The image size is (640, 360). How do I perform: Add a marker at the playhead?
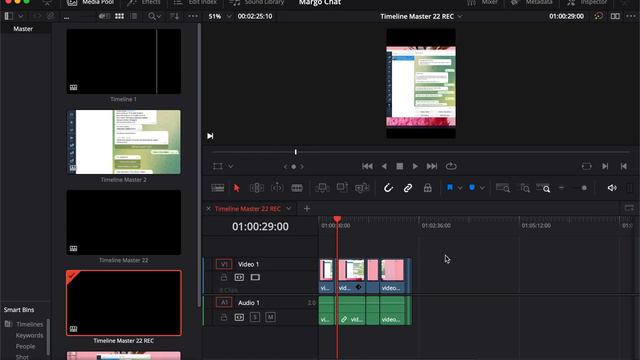pos(472,188)
